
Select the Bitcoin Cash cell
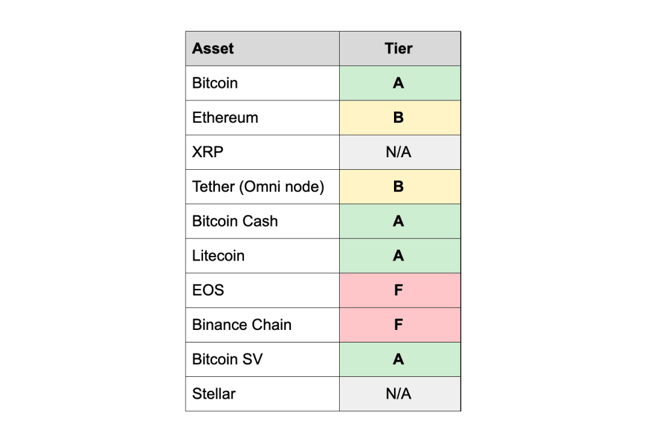click(262, 221)
